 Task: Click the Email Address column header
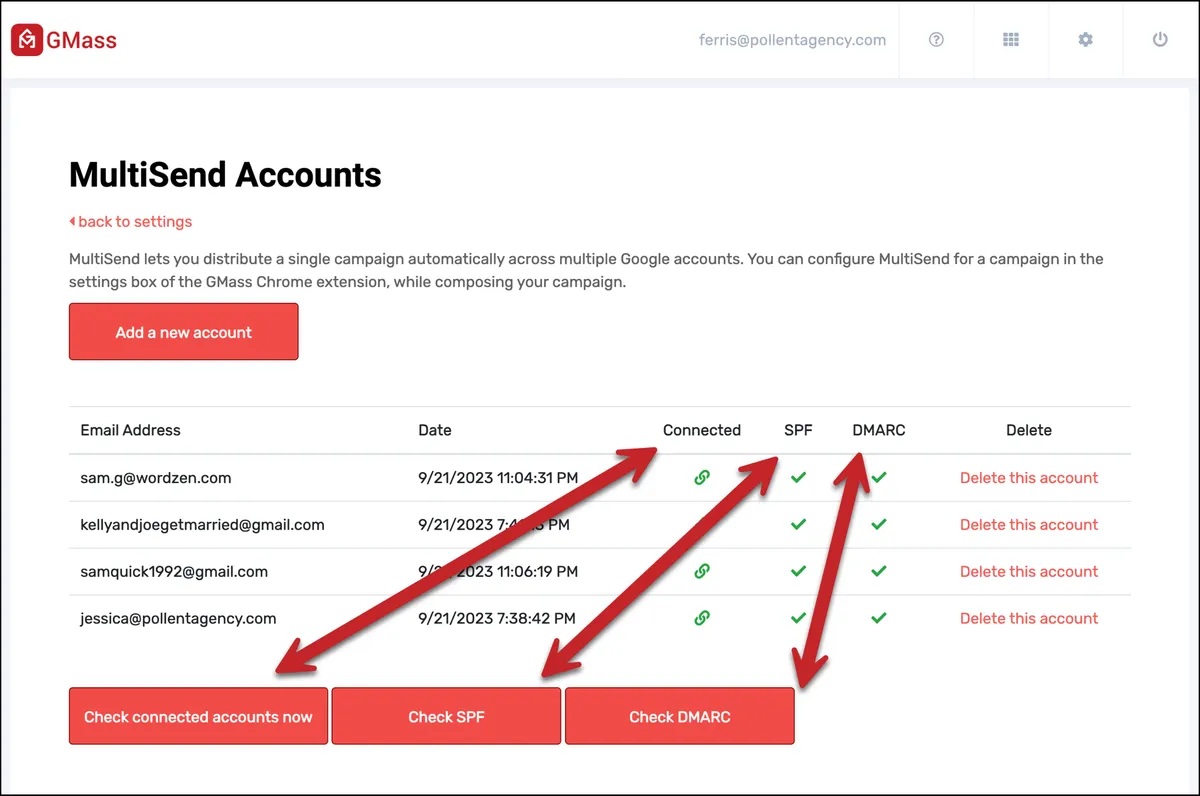pos(131,430)
